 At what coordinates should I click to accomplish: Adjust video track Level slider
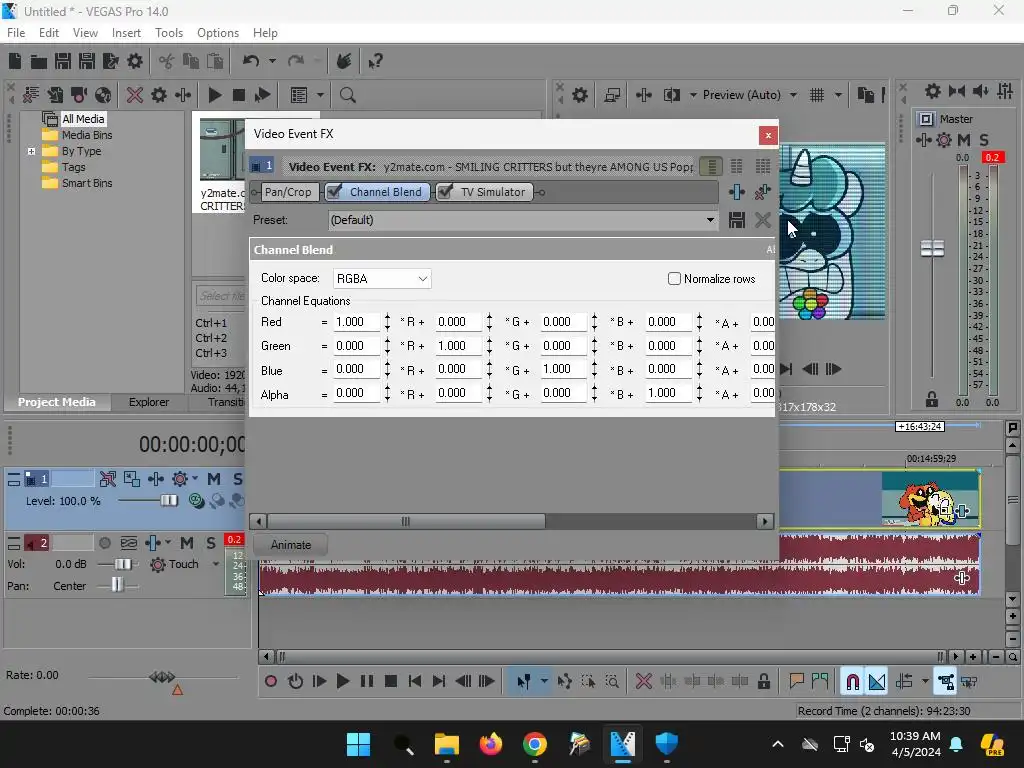coord(168,501)
